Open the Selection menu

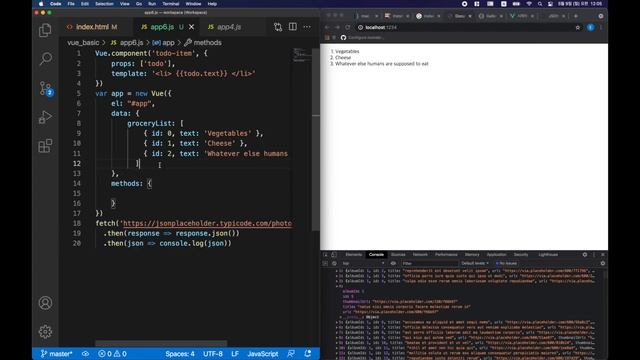[x=104, y=4]
